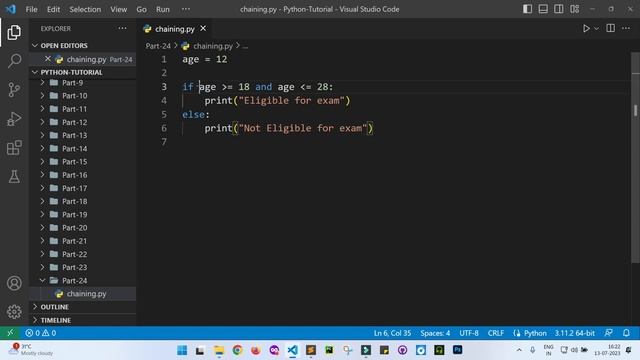Screen dimensions: 640x360
Task: Open the Accounts menu icon
Action: point(14,283)
